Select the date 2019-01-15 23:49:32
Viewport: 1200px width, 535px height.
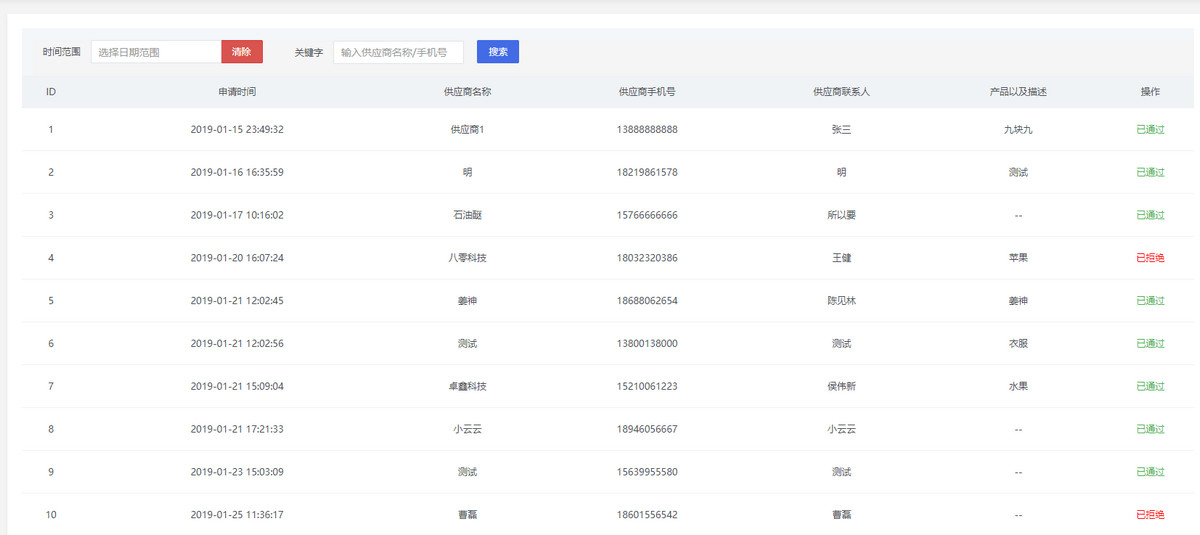(237, 130)
